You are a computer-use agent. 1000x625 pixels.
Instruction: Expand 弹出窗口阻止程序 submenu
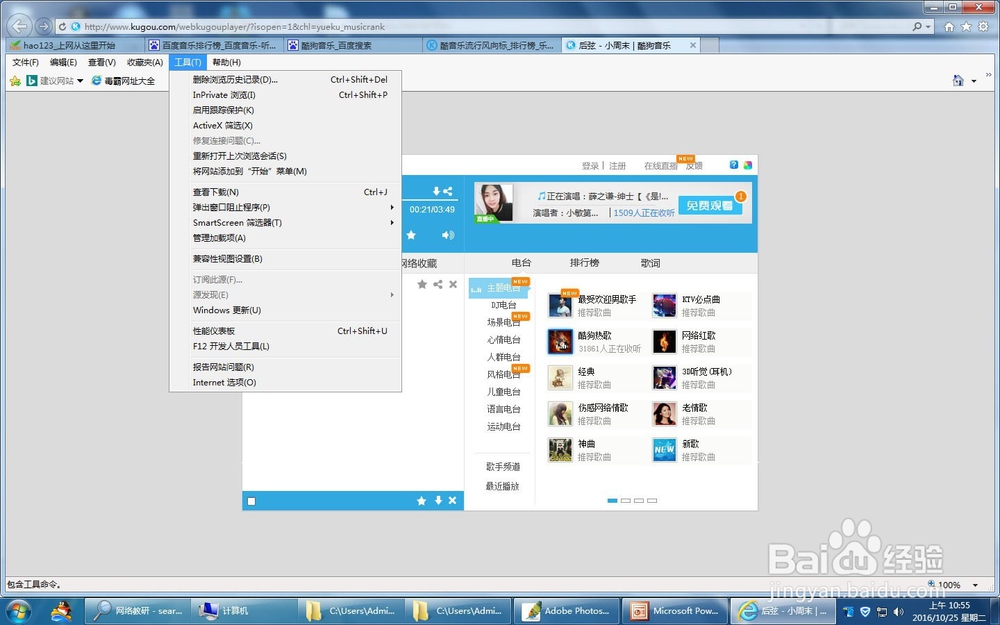pos(392,207)
